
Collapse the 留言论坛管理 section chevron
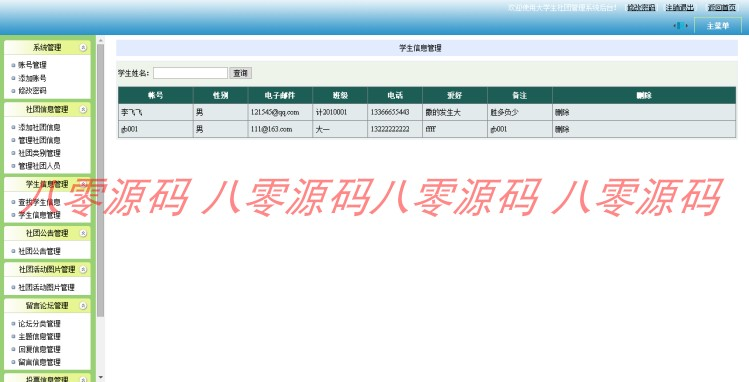pos(84,306)
